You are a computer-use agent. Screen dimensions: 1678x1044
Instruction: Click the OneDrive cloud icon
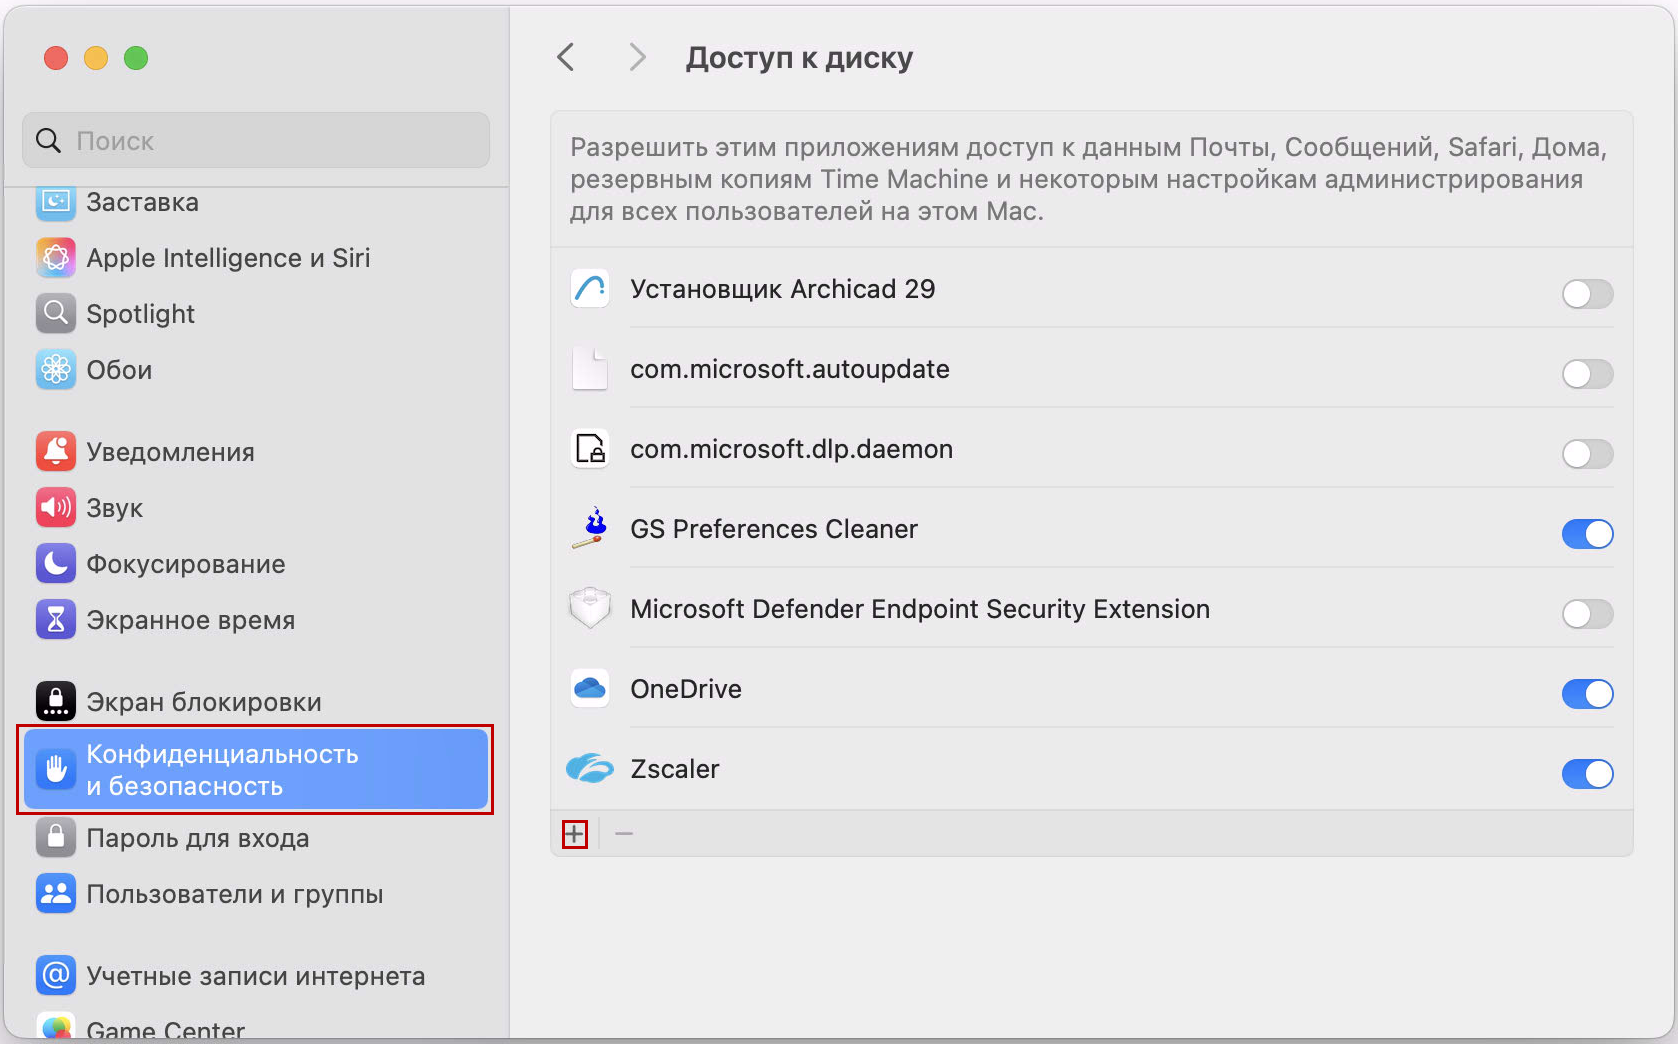(x=590, y=688)
